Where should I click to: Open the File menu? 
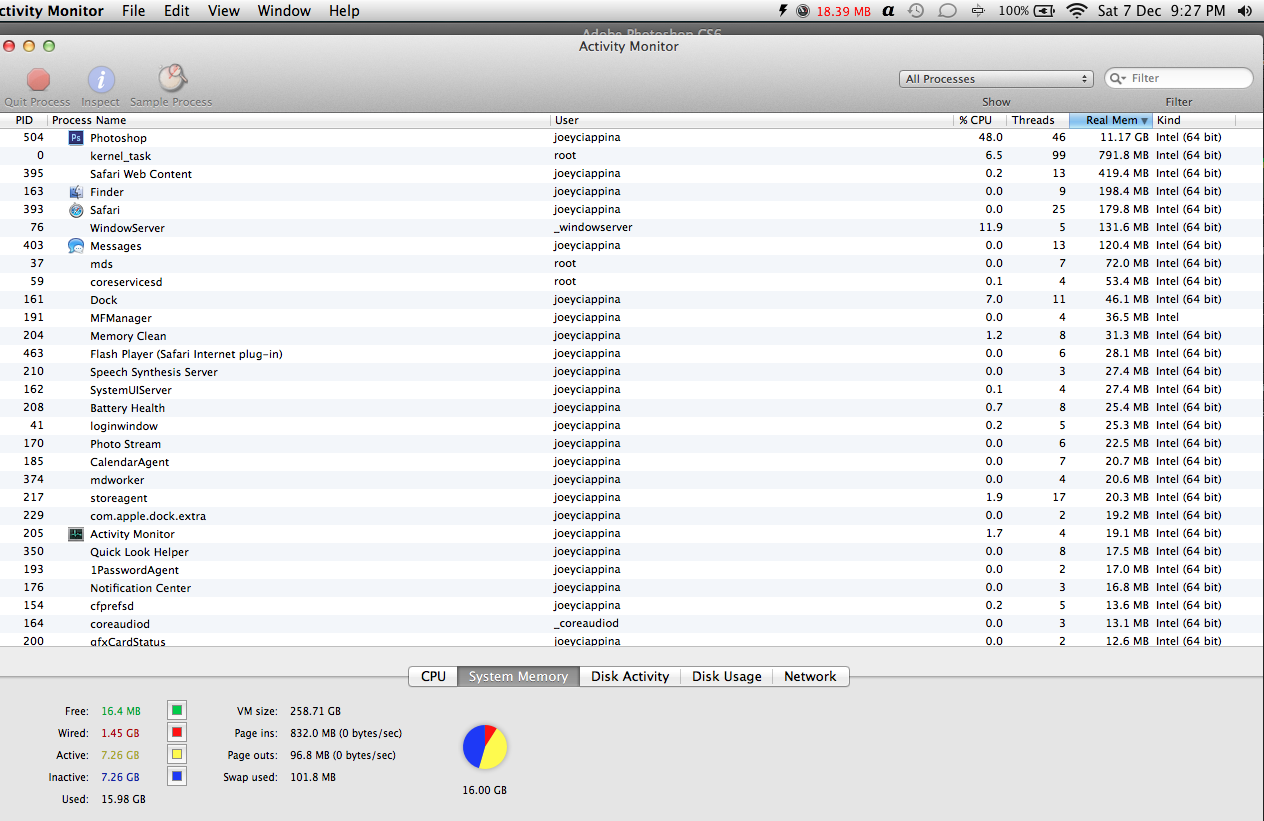133,11
